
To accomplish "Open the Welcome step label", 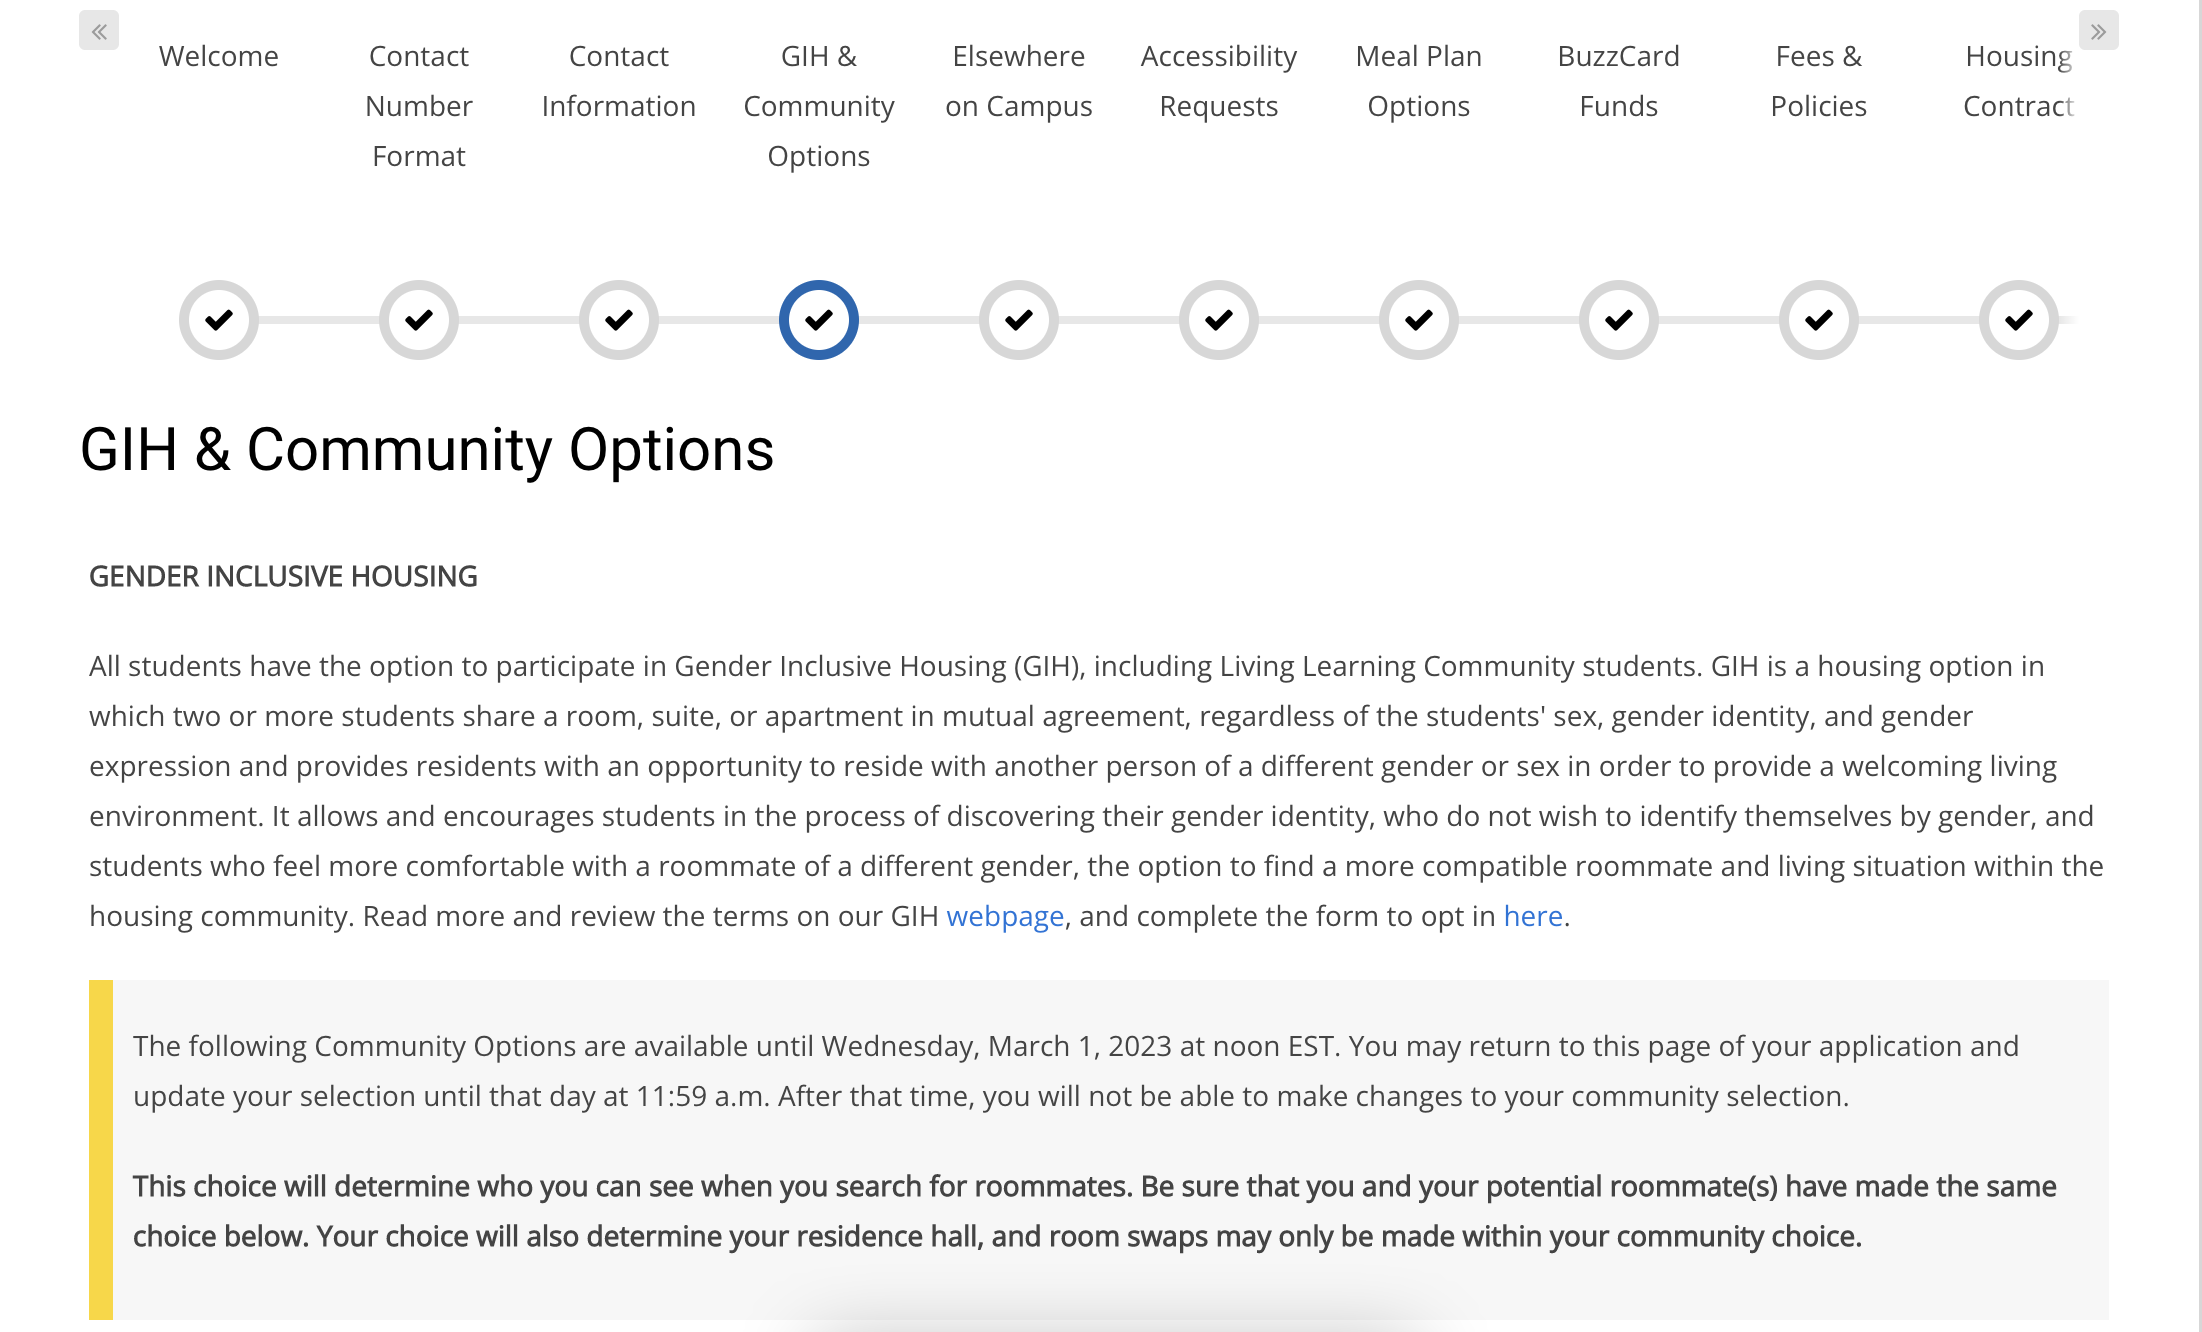I will 218,56.
